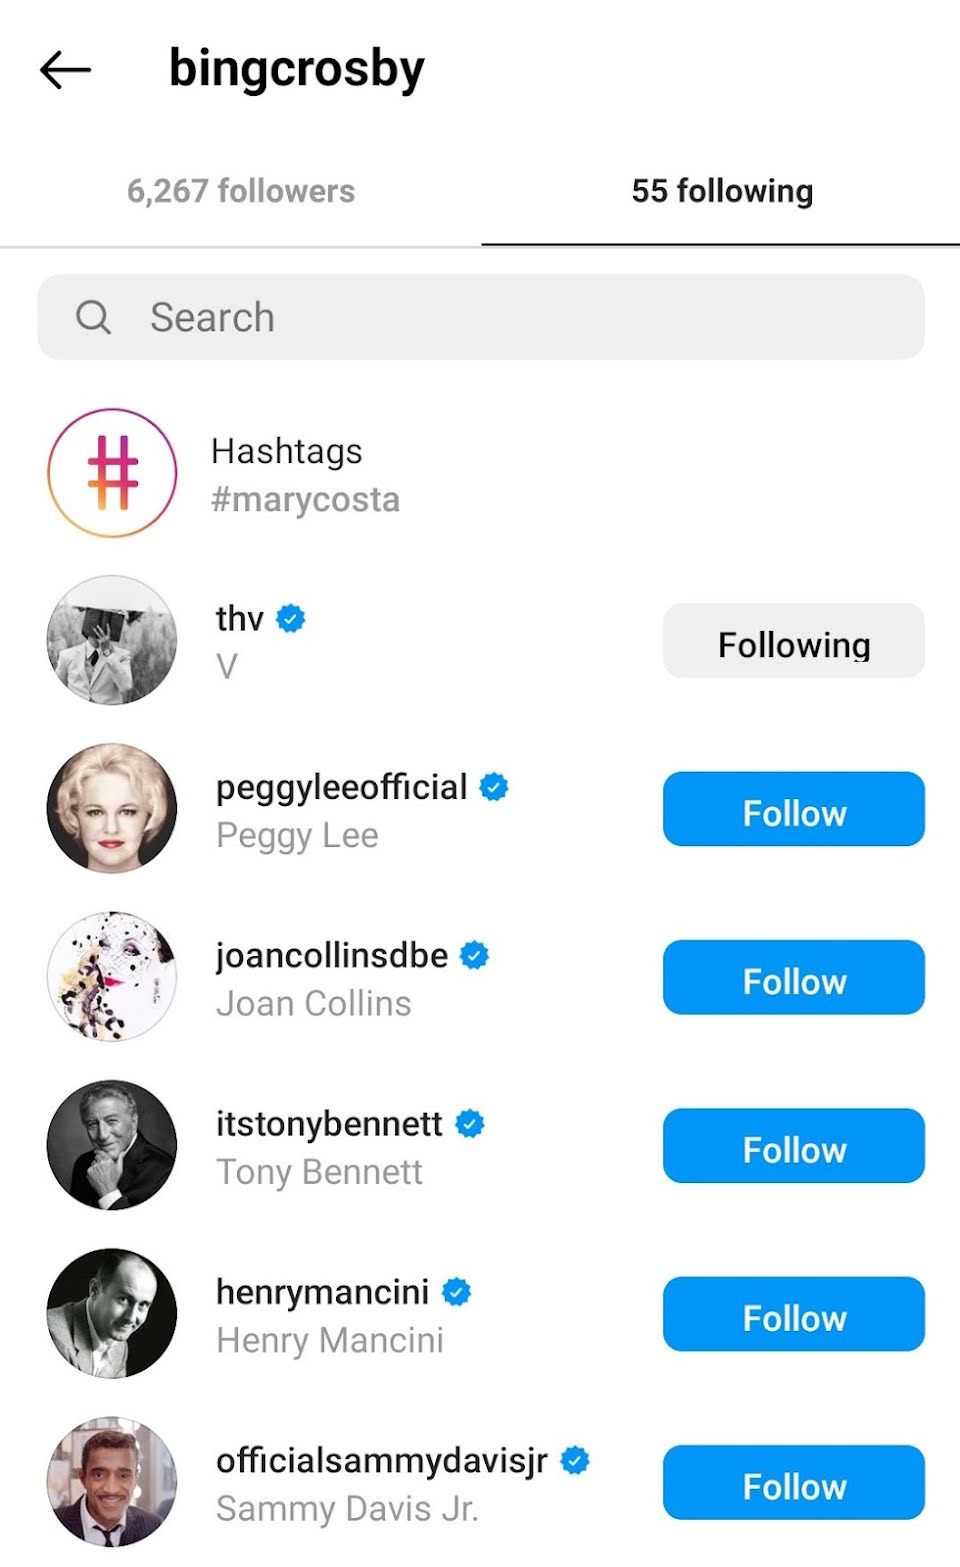Image resolution: width=960 pixels, height=1567 pixels.
Task: Open the Hashtags circle icon
Action: pos(112,473)
